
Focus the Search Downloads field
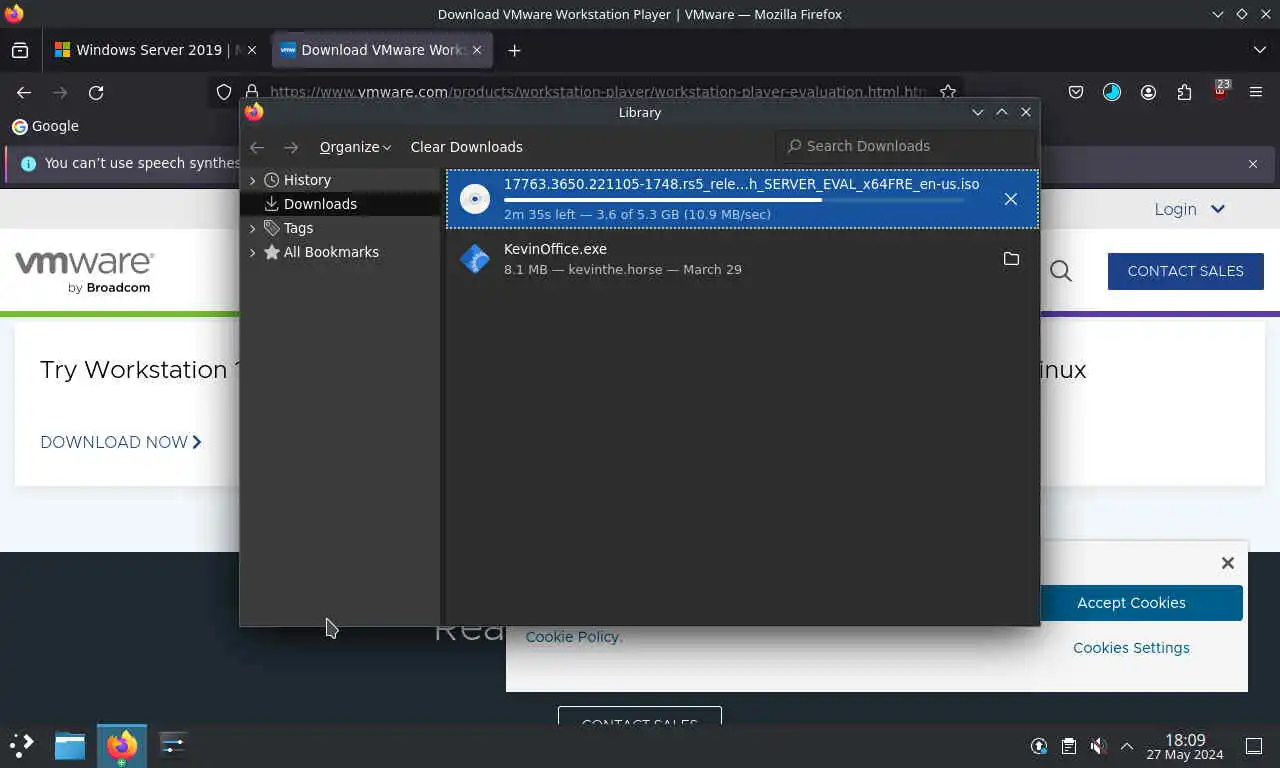point(905,146)
